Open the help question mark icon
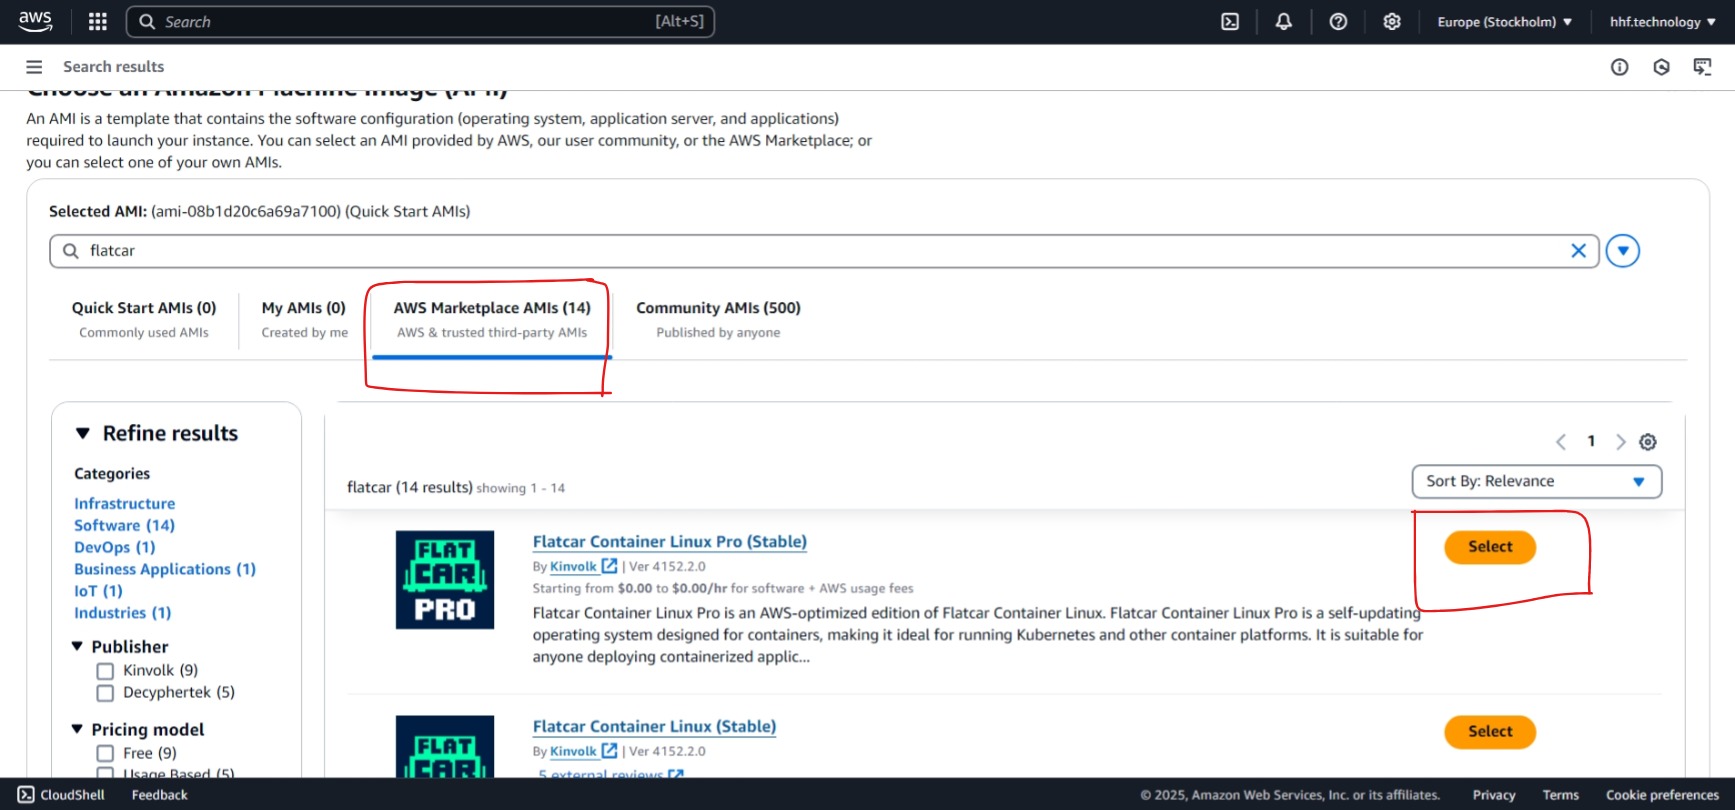1735x810 pixels. (x=1338, y=22)
